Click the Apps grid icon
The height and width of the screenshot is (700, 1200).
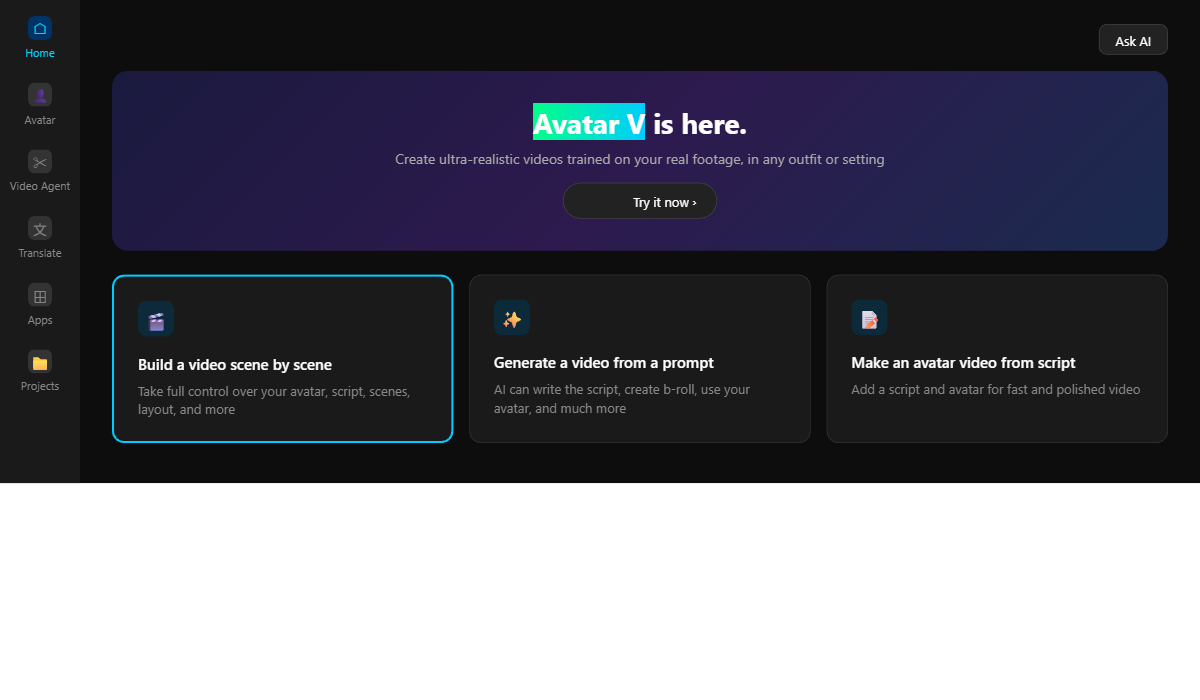click(x=40, y=295)
